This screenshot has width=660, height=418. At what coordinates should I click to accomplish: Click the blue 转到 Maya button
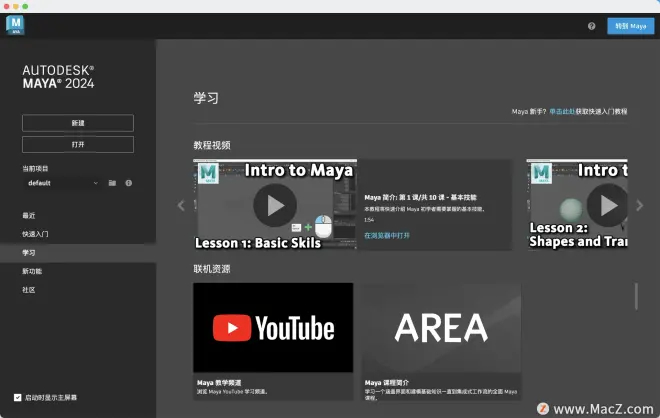tap(630, 26)
